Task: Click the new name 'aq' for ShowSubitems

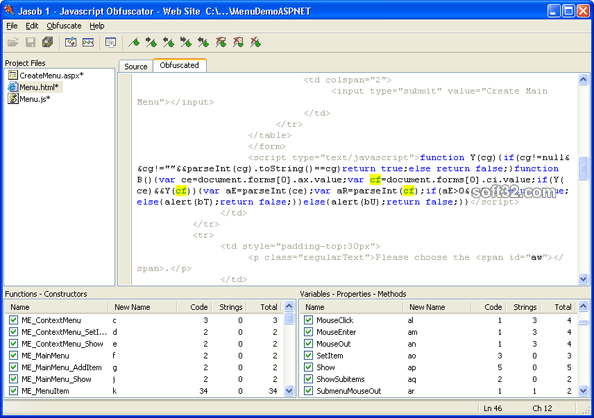Action: coord(412,379)
